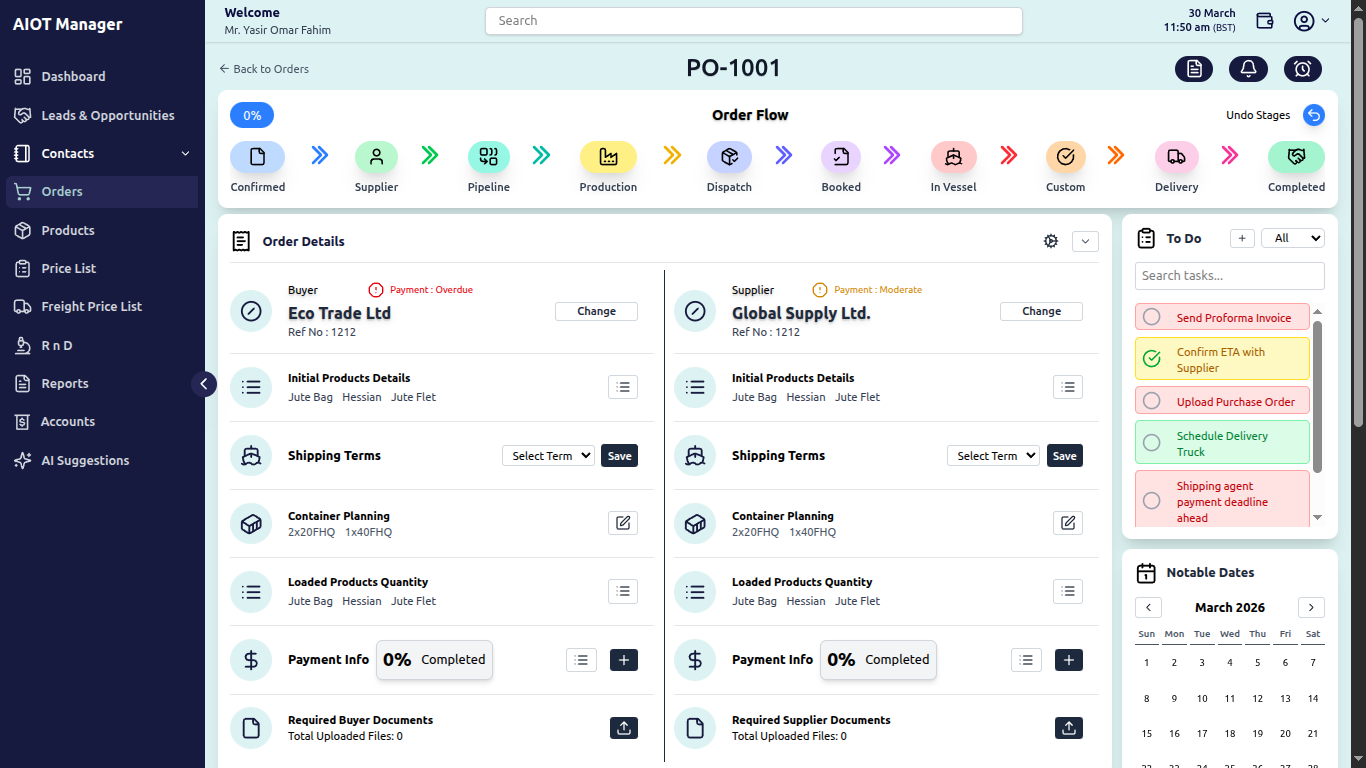Click the In Vessel stage icon
Screen dimensions: 1366x768
pos(953,157)
